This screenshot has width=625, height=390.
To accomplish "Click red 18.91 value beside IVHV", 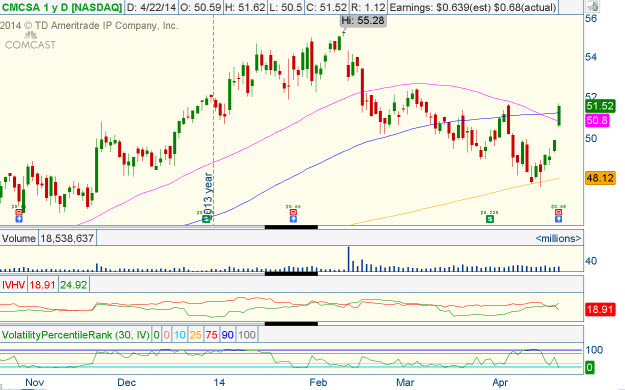I will [x=42, y=285].
